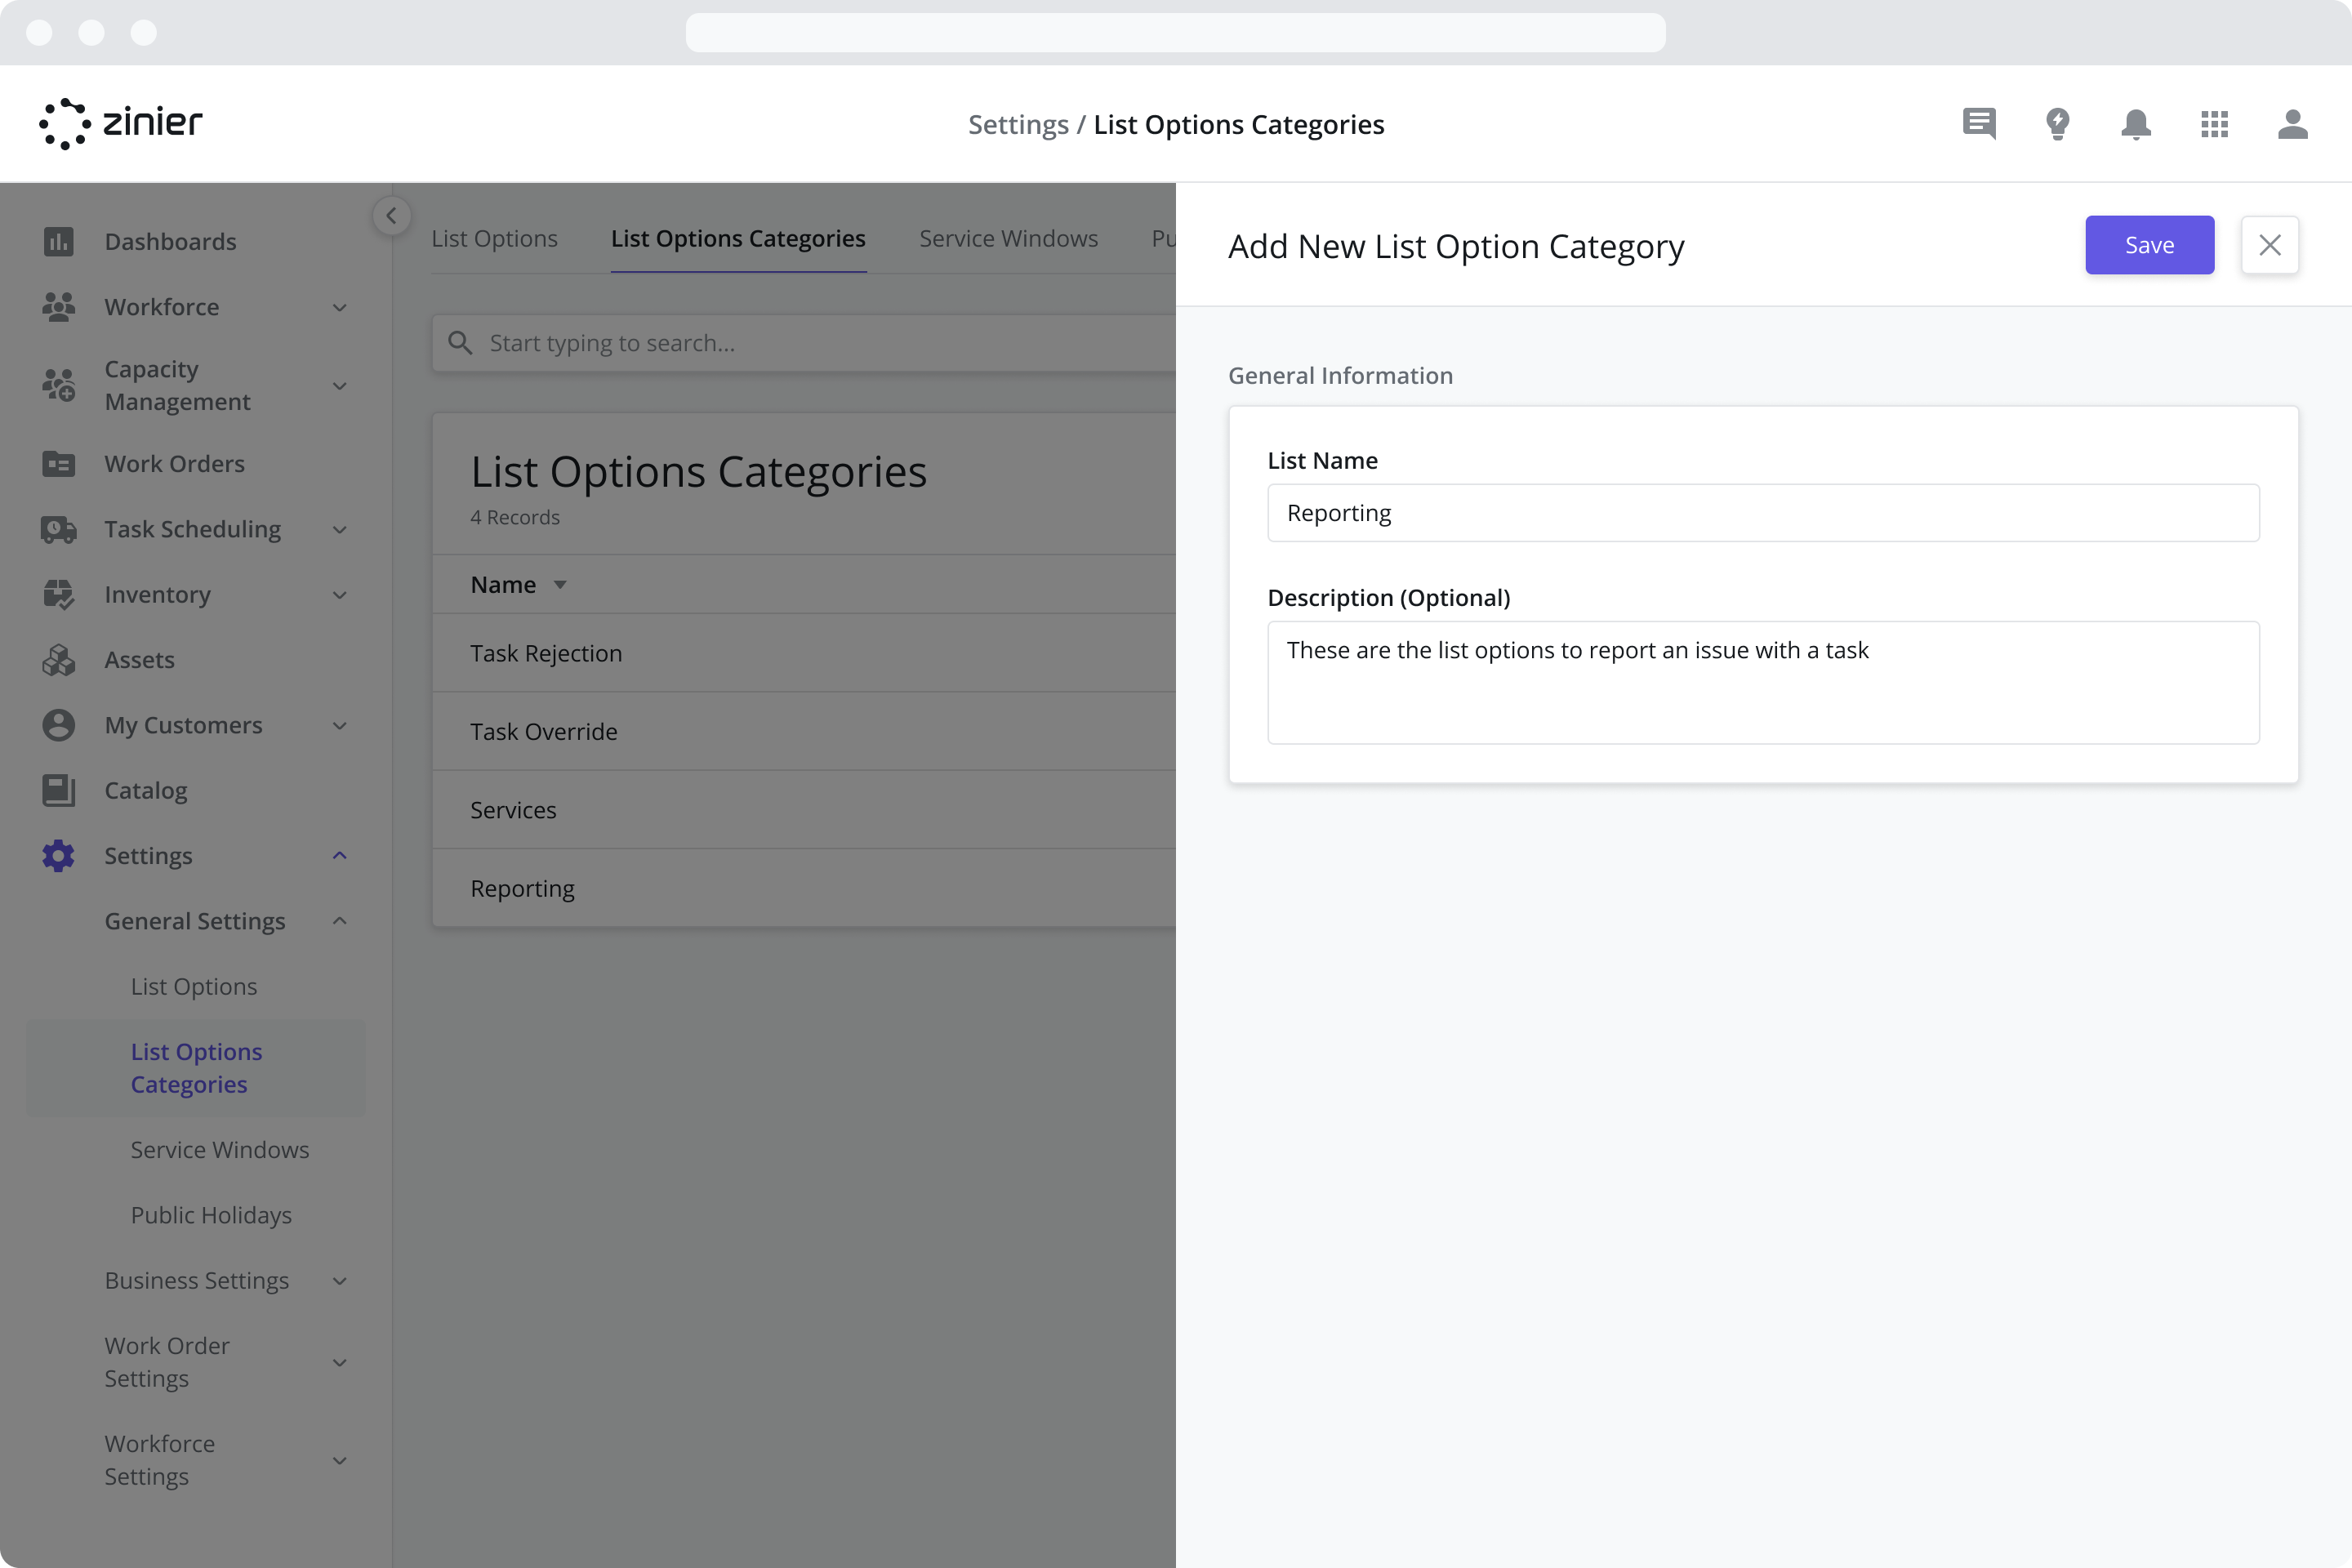Open the Work Orders menu item
This screenshot has width=2352, height=1568.
point(174,464)
